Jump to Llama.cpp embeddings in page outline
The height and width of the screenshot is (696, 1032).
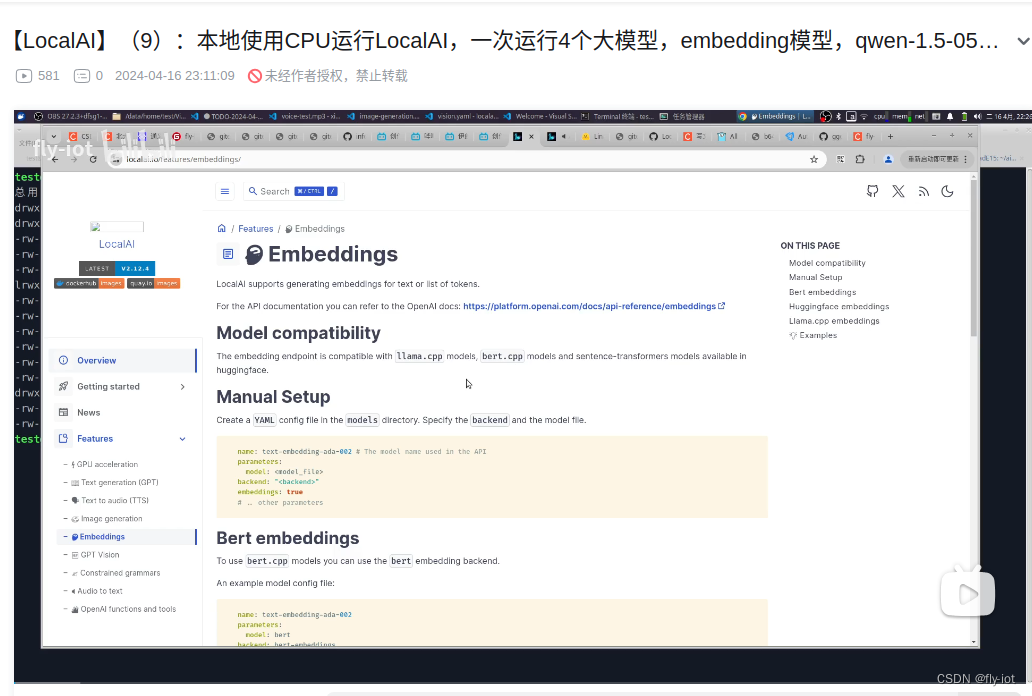click(x=834, y=321)
